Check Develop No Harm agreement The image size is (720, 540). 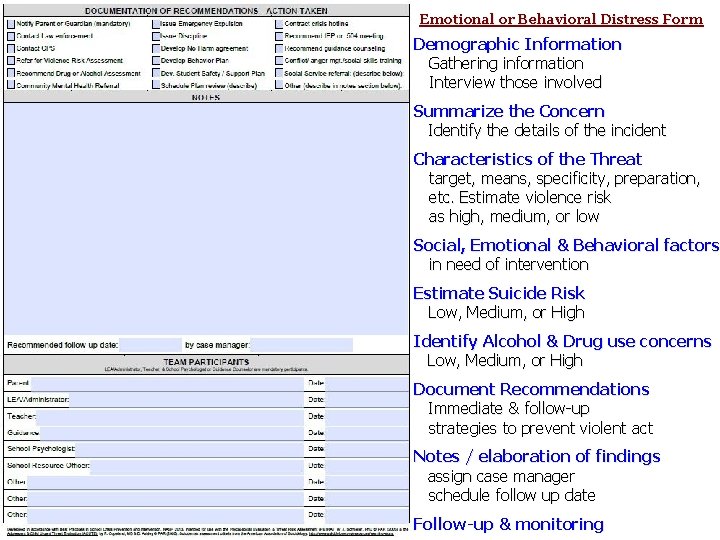point(156,48)
